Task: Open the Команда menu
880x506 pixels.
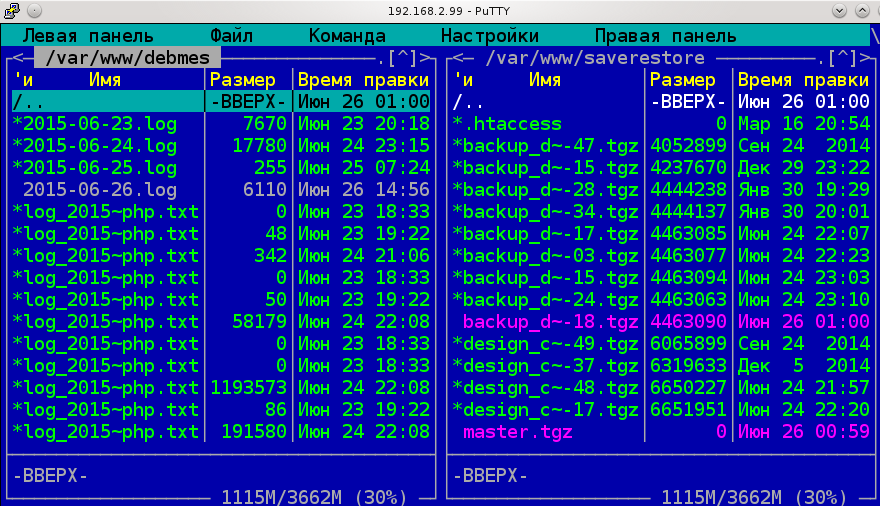Action: (347, 35)
